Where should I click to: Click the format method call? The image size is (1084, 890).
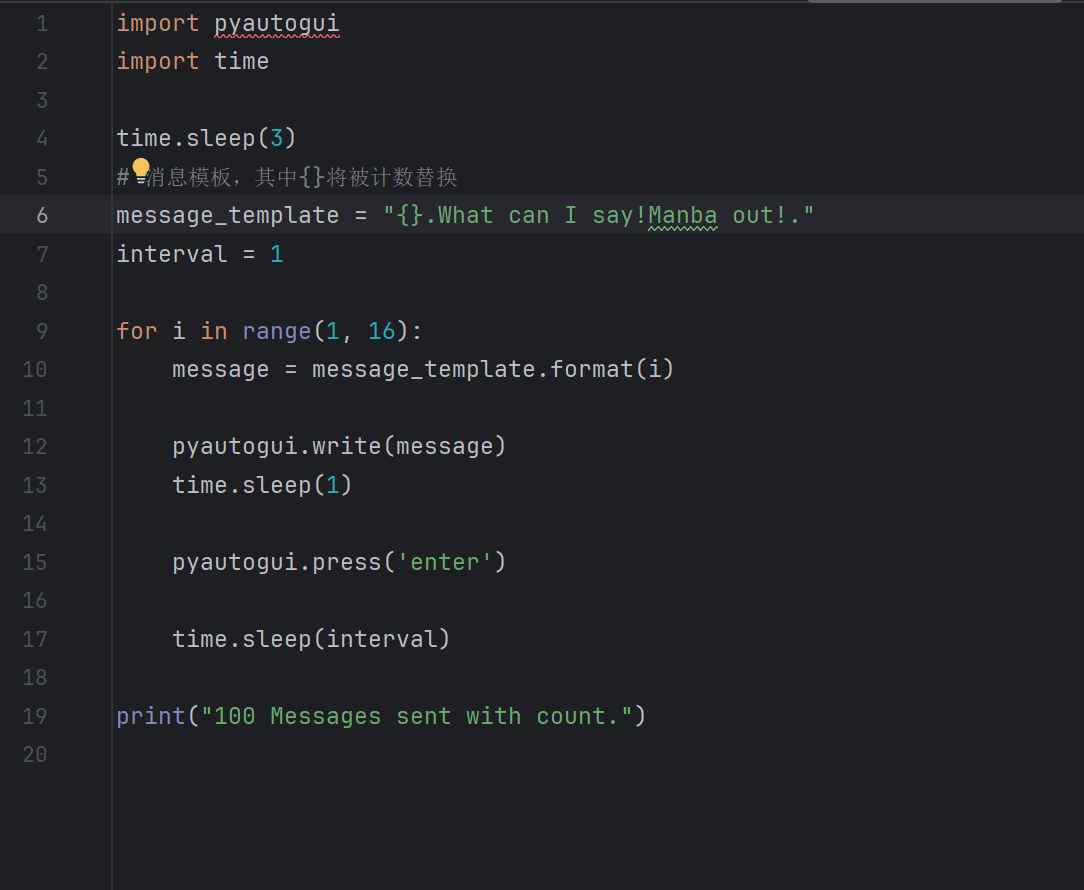click(592, 369)
